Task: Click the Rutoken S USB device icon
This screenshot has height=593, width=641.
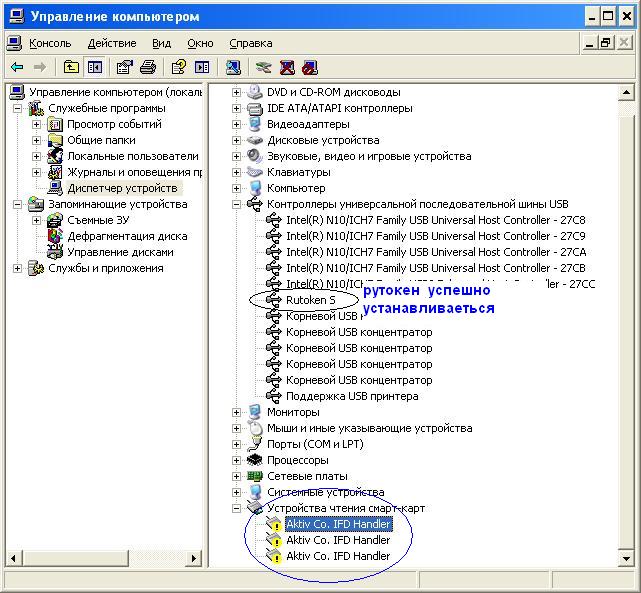Action: (273, 300)
